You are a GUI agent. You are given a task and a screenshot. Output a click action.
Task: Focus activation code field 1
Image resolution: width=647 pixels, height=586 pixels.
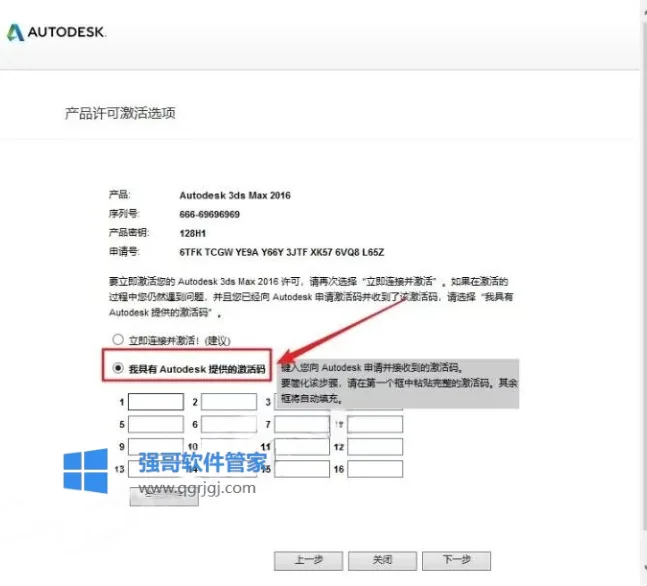(x=156, y=402)
